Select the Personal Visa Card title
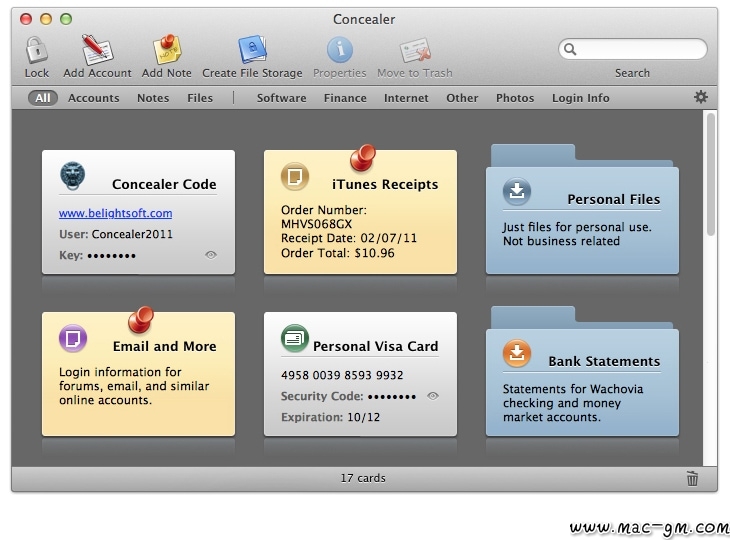The width and height of the screenshot is (730, 540). (375, 346)
